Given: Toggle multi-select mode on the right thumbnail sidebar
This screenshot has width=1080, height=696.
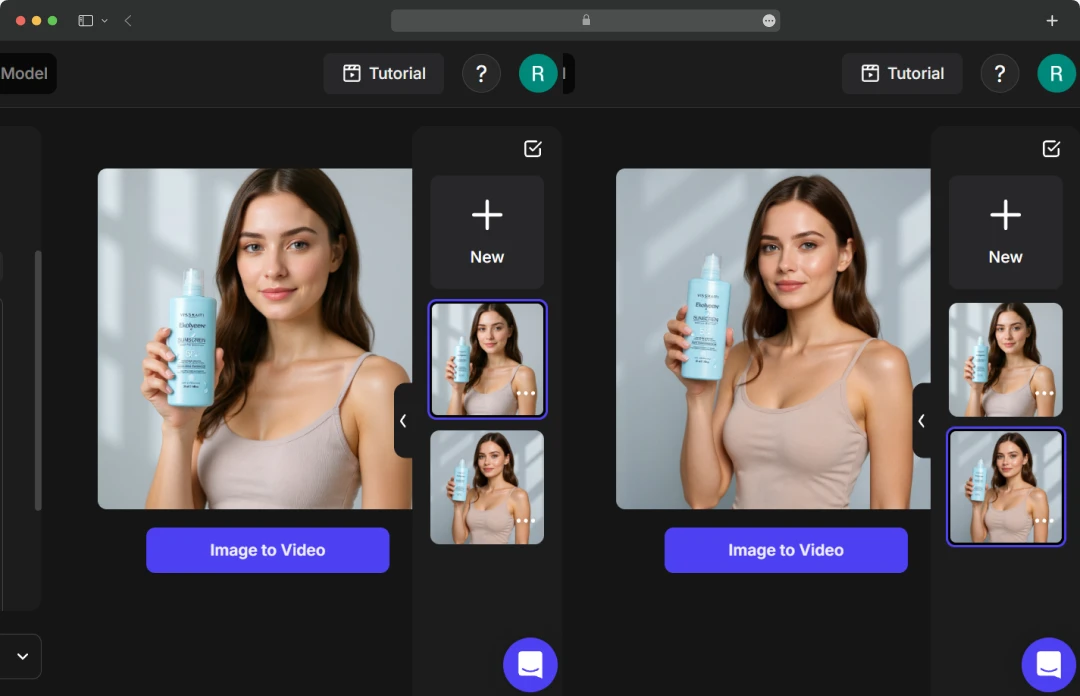Looking at the screenshot, I should click(1051, 148).
